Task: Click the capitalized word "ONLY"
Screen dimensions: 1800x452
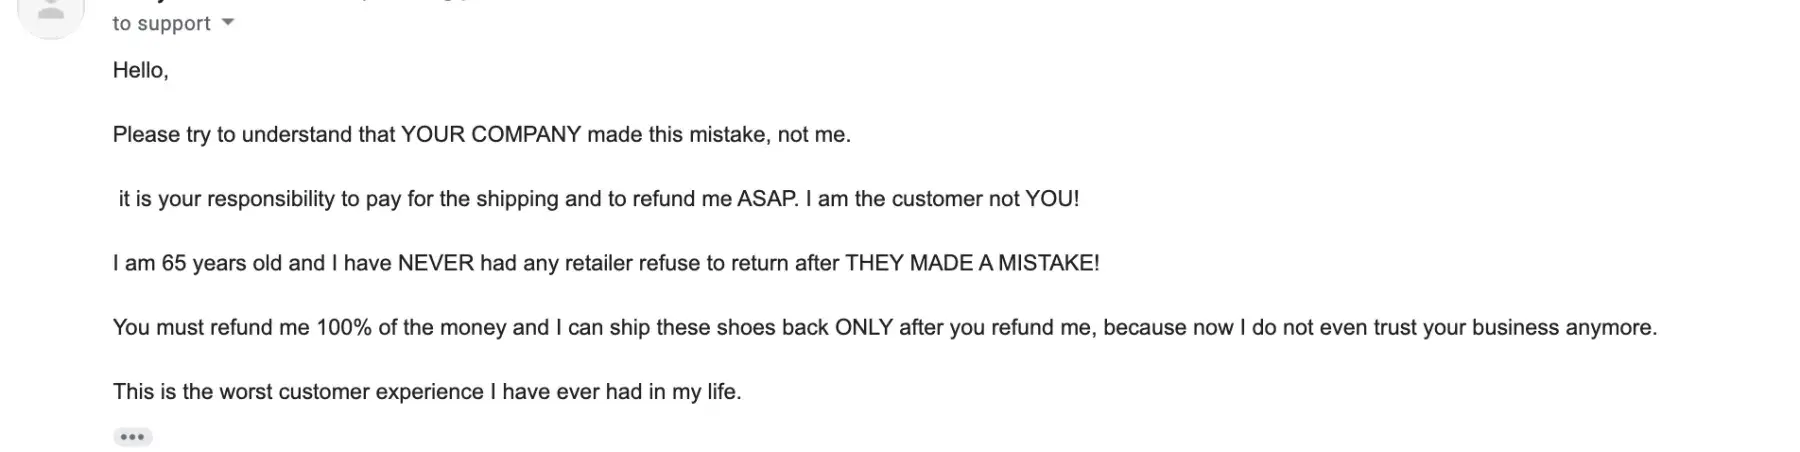Action: 863,327
